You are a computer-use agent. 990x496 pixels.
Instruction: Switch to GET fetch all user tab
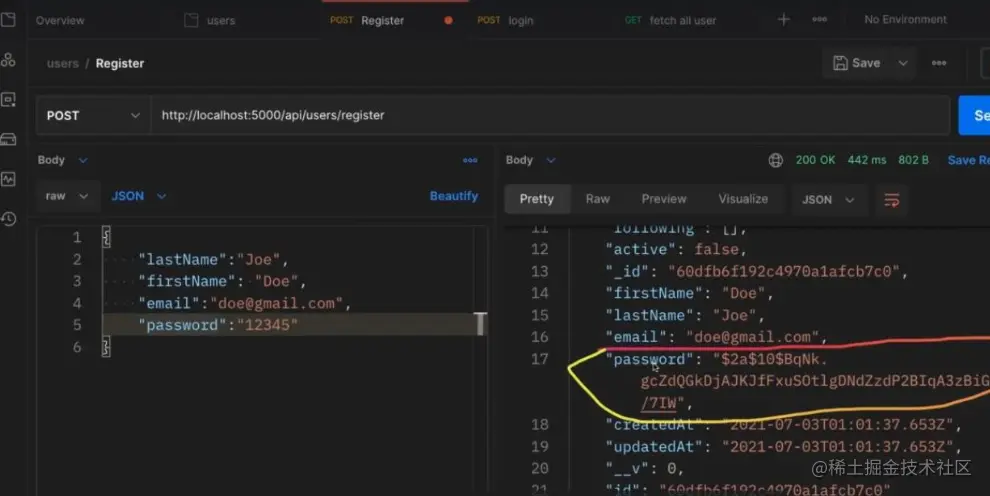coord(671,21)
